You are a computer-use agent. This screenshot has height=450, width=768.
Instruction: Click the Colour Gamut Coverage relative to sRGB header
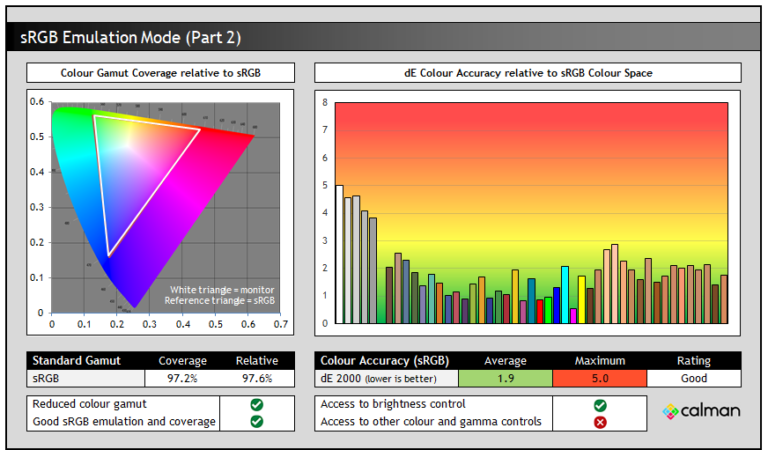[x=160, y=73]
